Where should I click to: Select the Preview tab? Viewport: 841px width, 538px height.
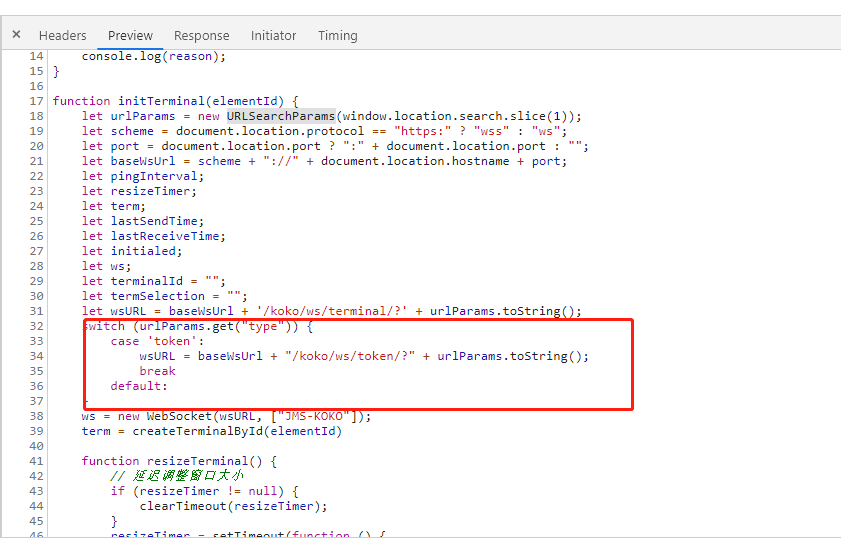(x=130, y=35)
